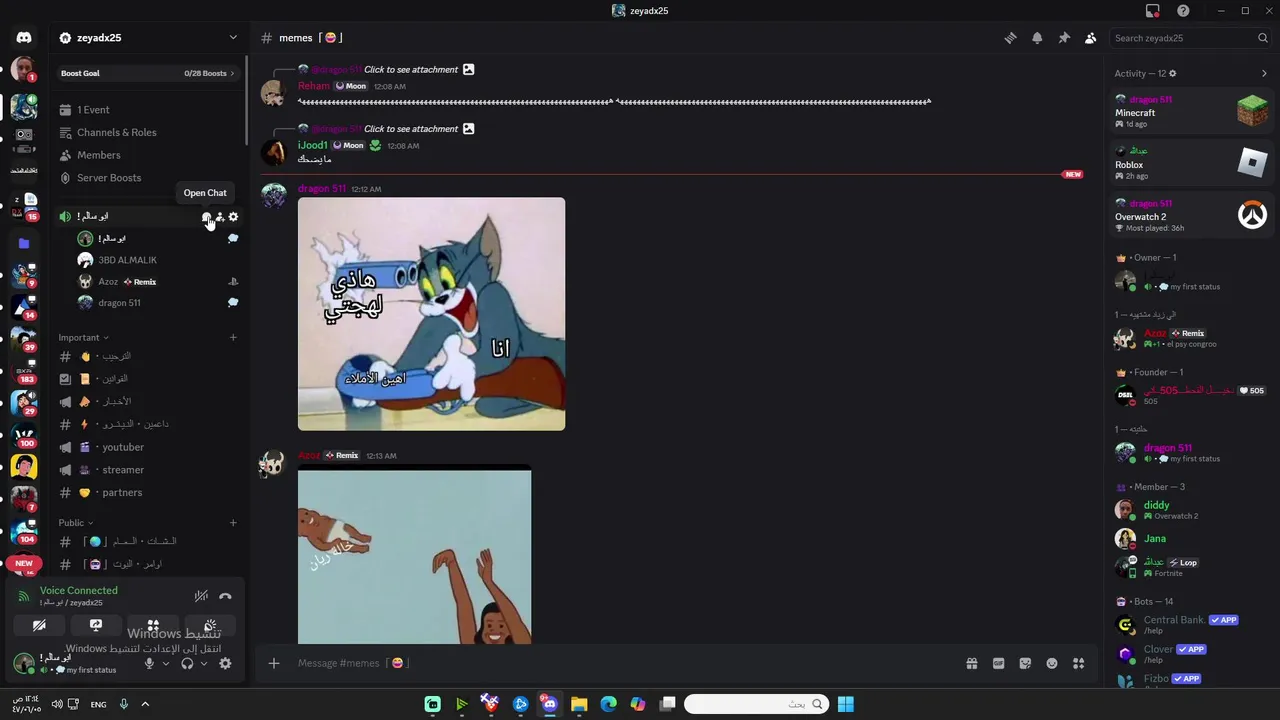Start an activity button
Image resolution: width=1280 pixels, height=720 pixels.
pos(153,626)
